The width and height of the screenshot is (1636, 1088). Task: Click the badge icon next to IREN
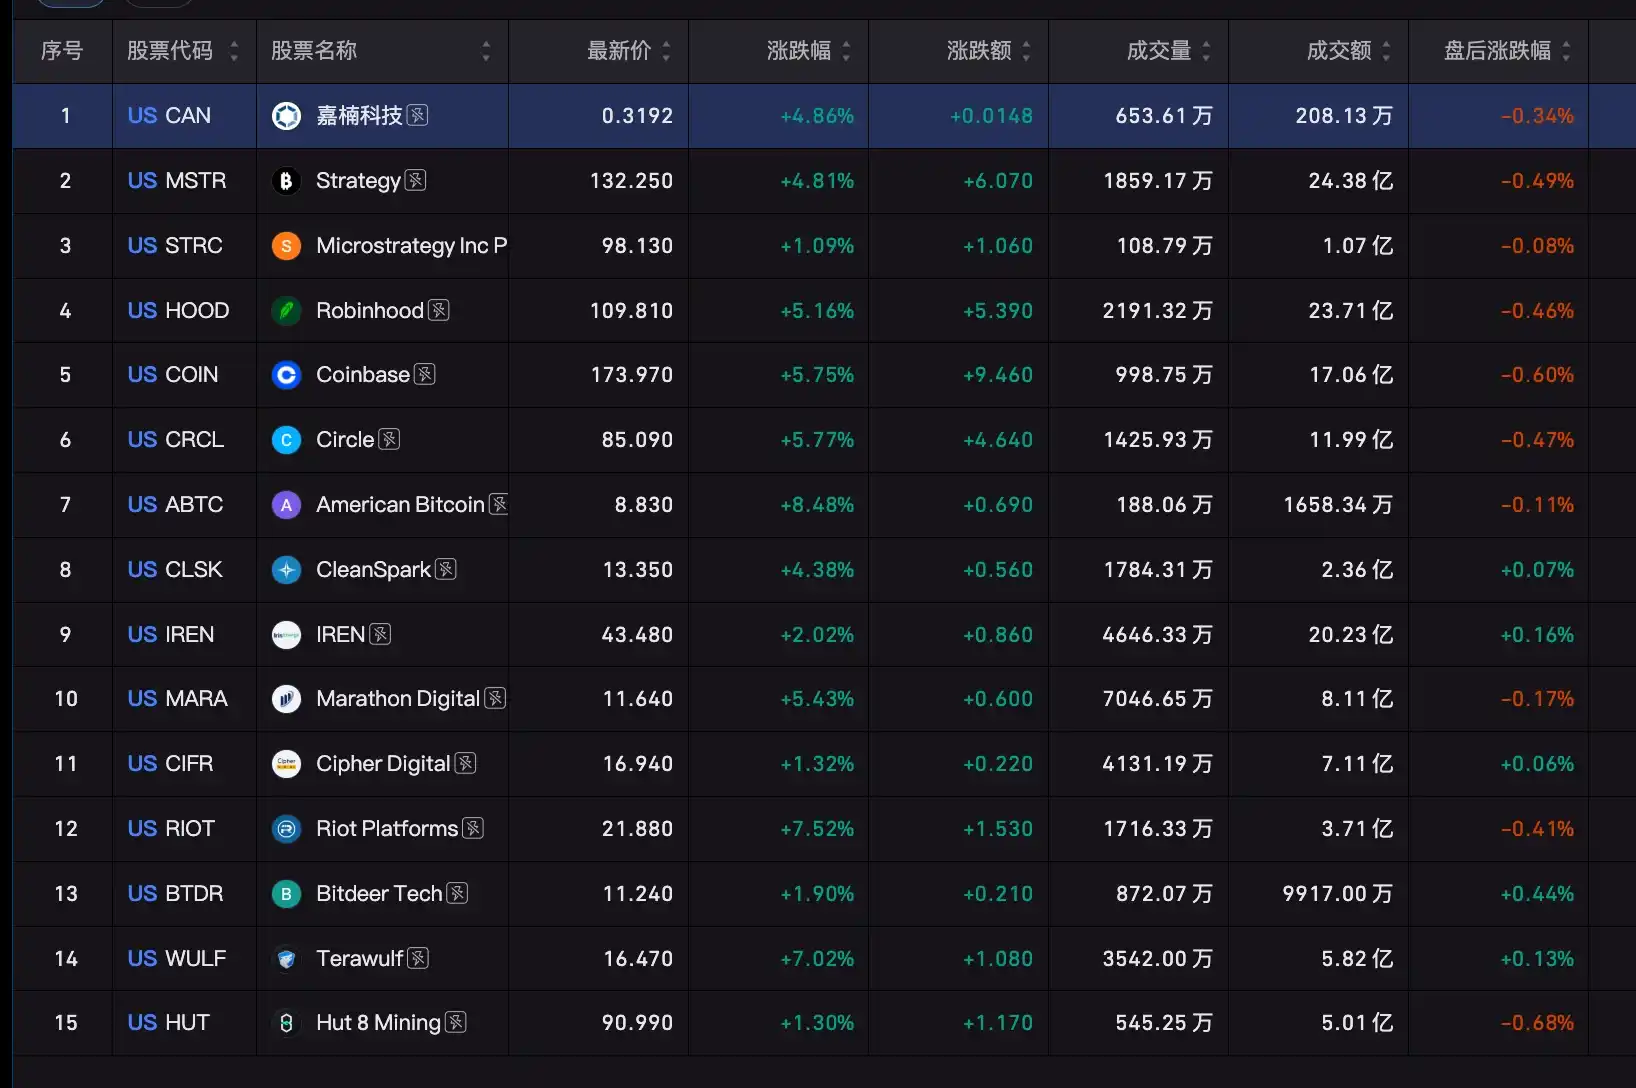(381, 634)
